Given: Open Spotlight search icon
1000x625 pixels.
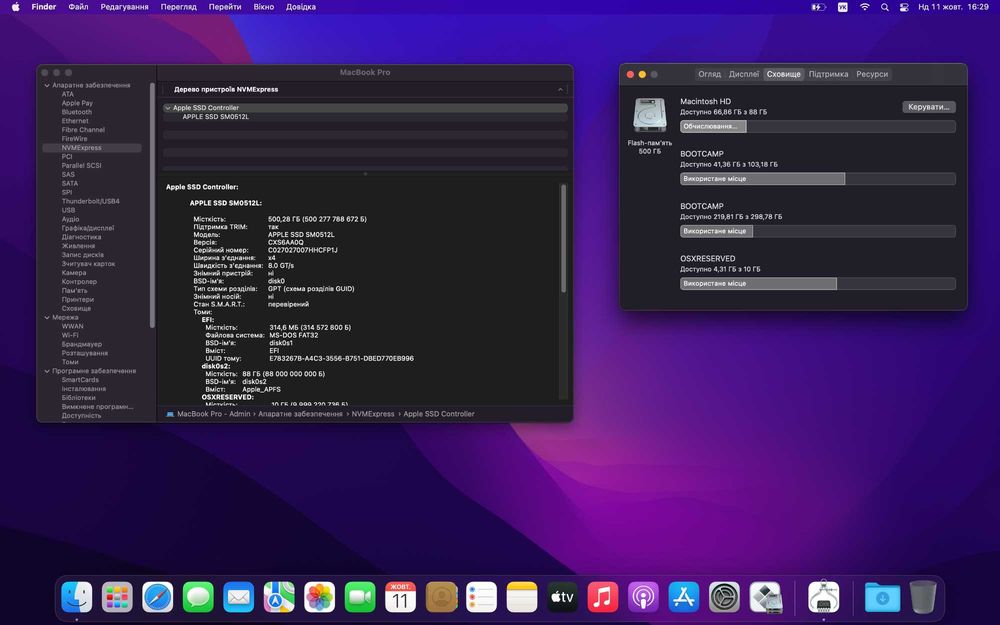Looking at the screenshot, I should (885, 7).
